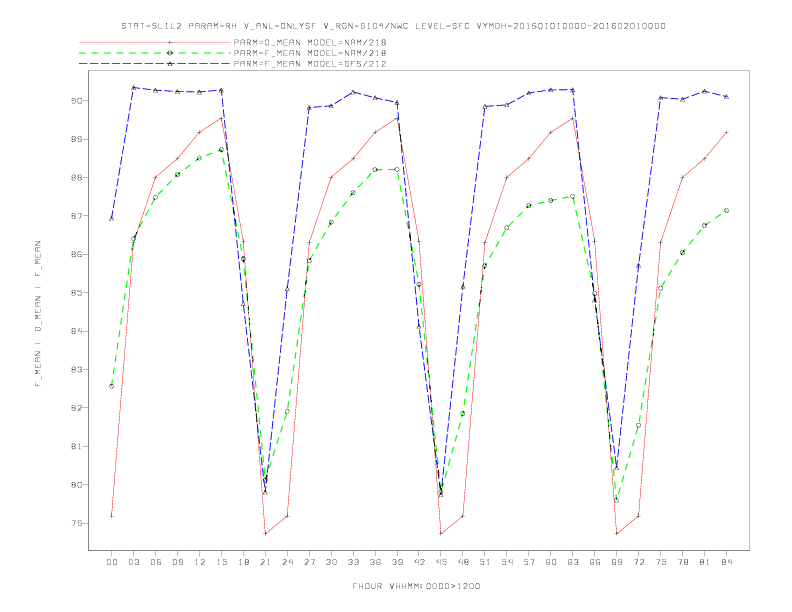Click y-axis tick label 80
This screenshot has height=612, width=792.
click(77, 484)
